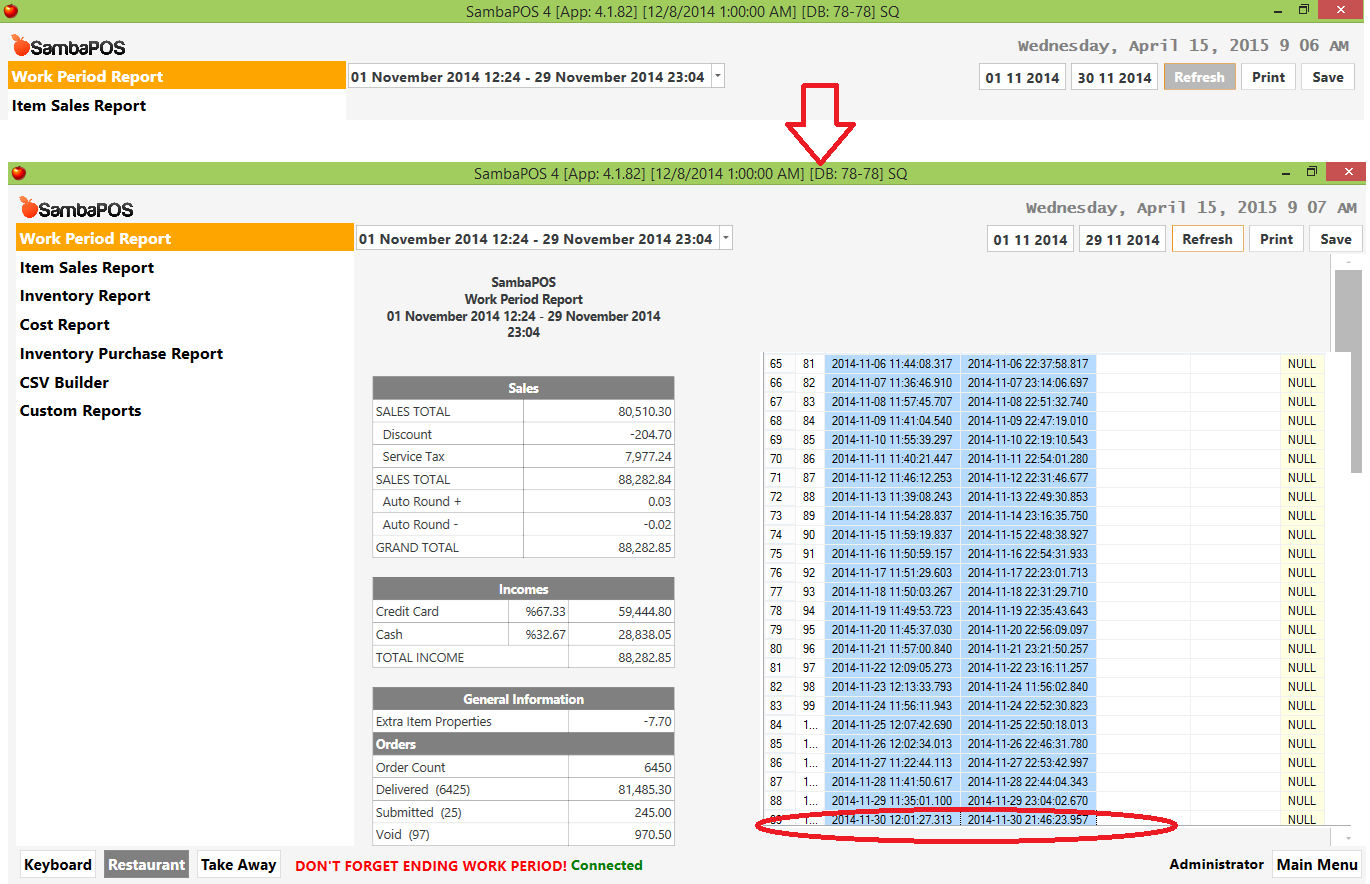
Task: Click the start date field 01 11 2014
Action: [x=1030, y=240]
